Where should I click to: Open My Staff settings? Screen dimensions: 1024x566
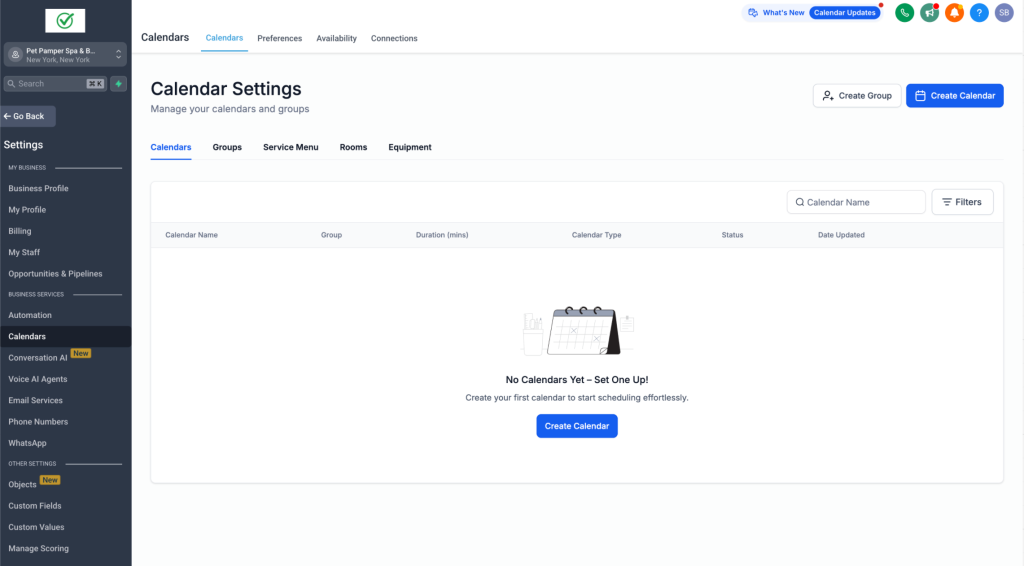point(24,253)
